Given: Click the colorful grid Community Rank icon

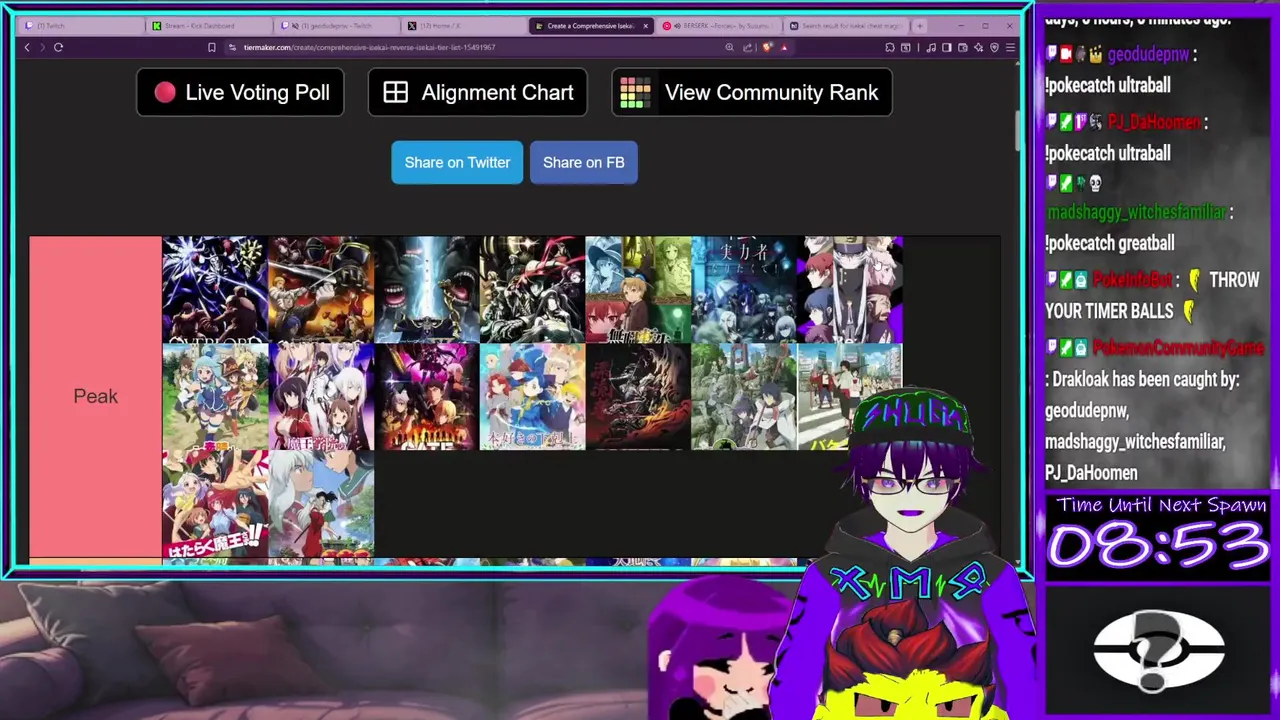Looking at the screenshot, I should pyautogui.click(x=635, y=92).
